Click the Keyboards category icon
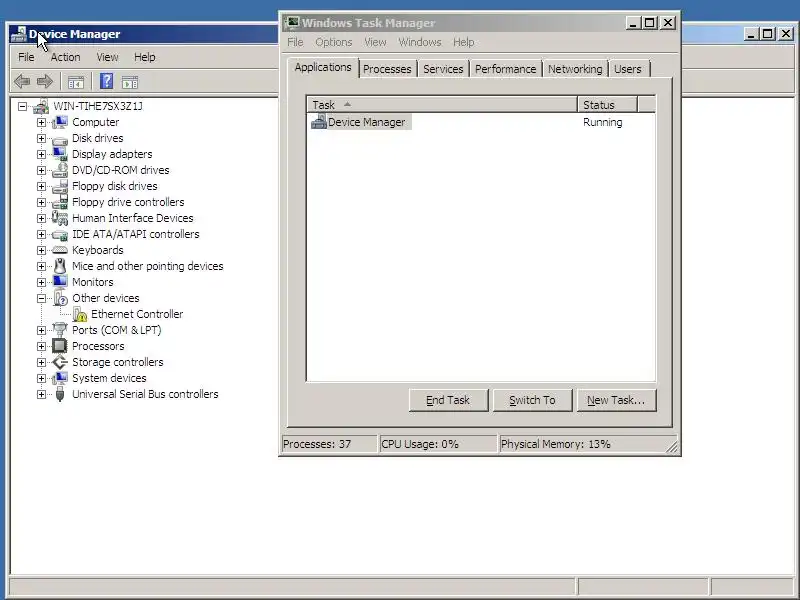This screenshot has height=600, width=800. tap(60, 250)
